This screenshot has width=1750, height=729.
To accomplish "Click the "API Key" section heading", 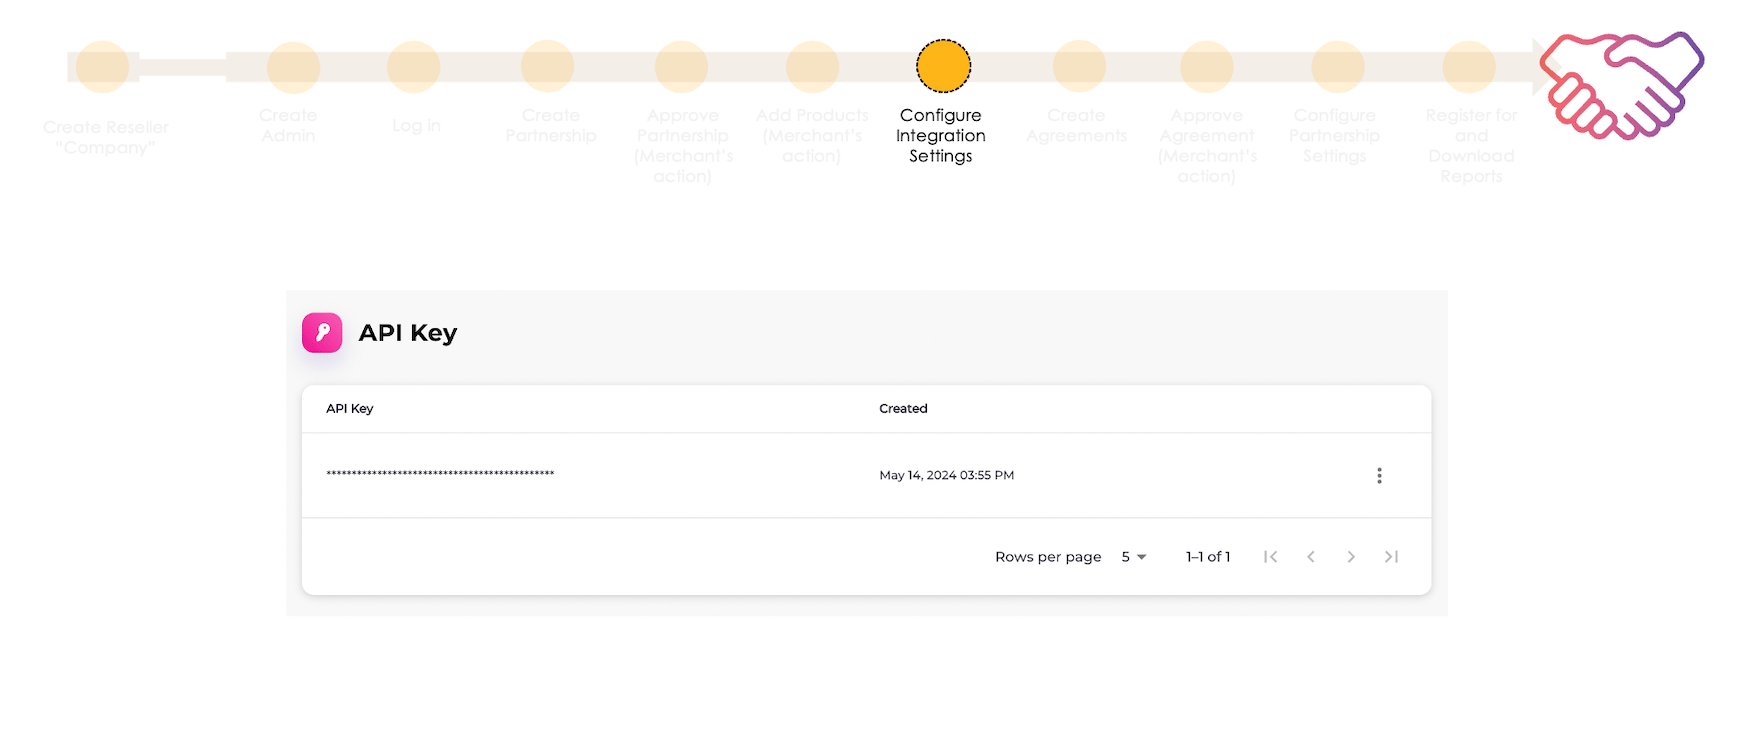I will 408,333.
